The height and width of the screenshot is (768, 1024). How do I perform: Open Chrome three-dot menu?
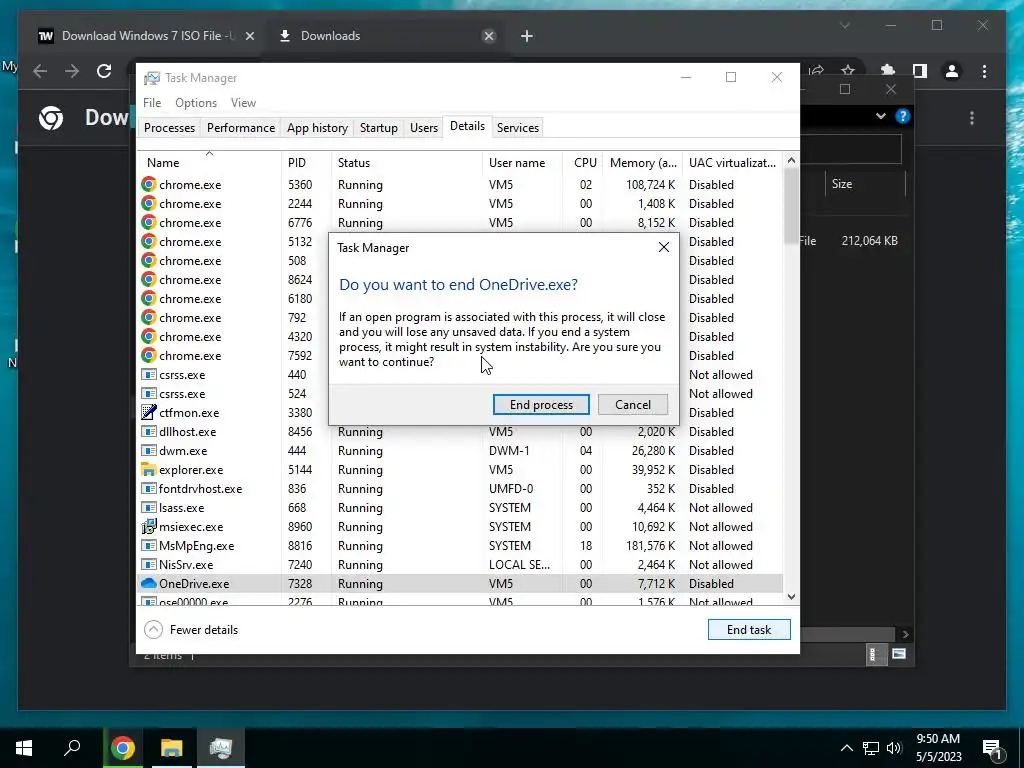pyautogui.click(x=985, y=71)
